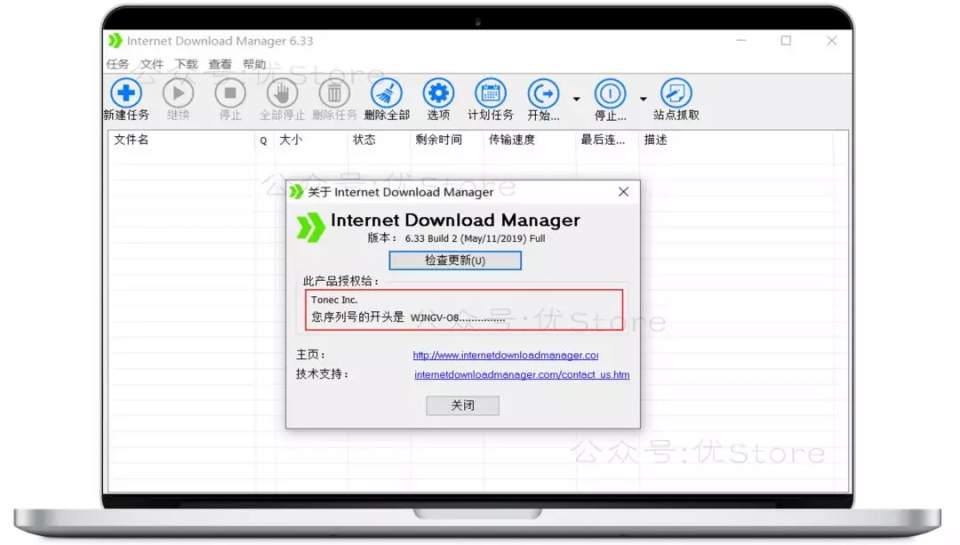Open the contact_us.htm support link

pyautogui.click(x=522, y=375)
